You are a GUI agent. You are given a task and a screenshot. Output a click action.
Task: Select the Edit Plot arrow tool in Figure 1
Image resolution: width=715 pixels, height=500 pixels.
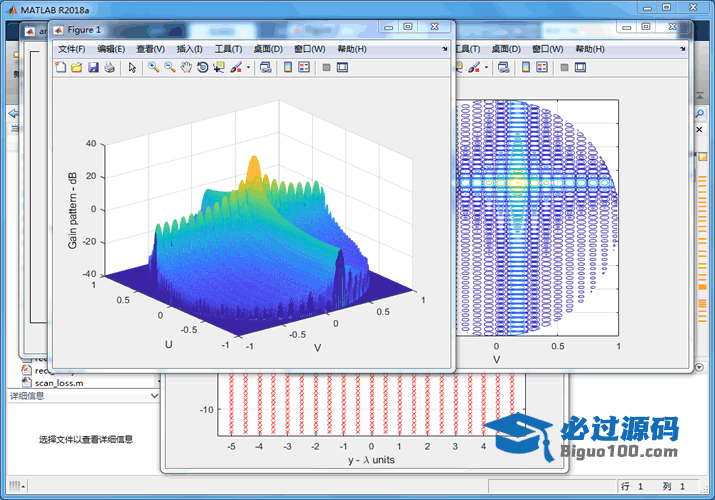pos(132,67)
